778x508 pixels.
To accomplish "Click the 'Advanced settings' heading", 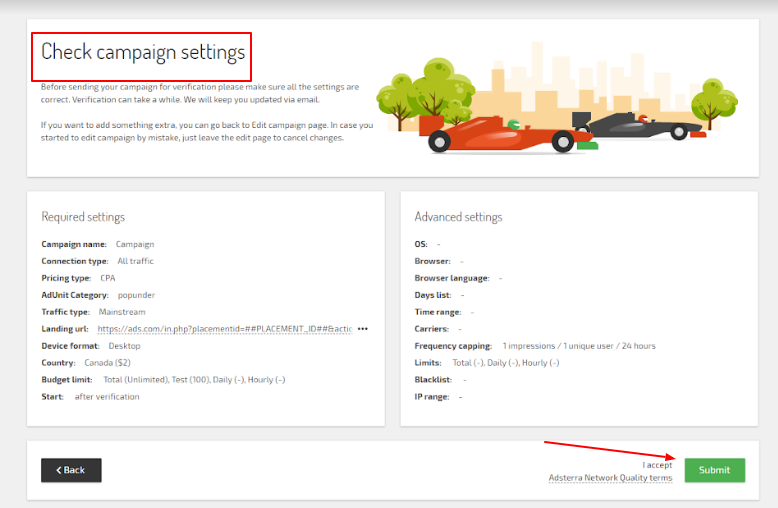I will (x=458, y=217).
